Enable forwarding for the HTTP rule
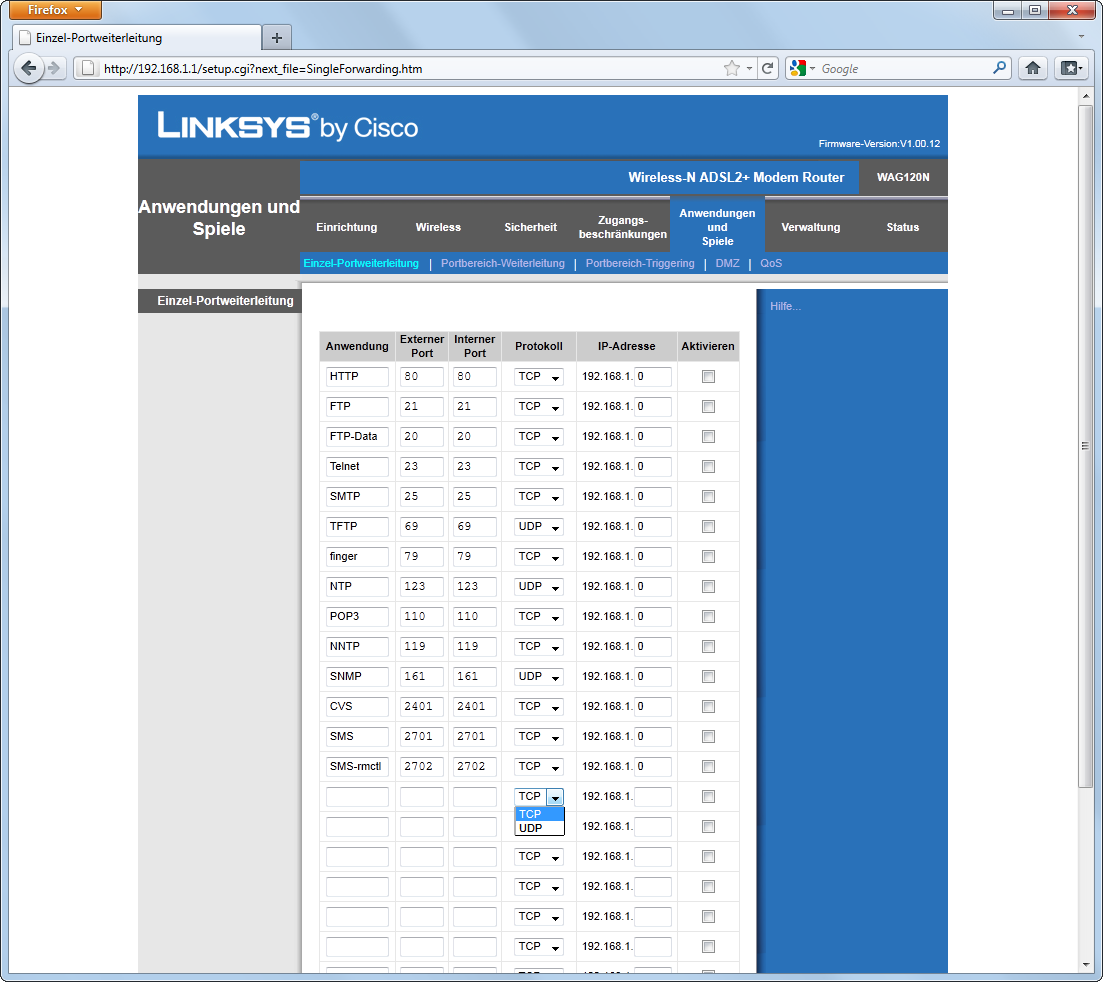This screenshot has width=1103, height=982. click(707, 376)
